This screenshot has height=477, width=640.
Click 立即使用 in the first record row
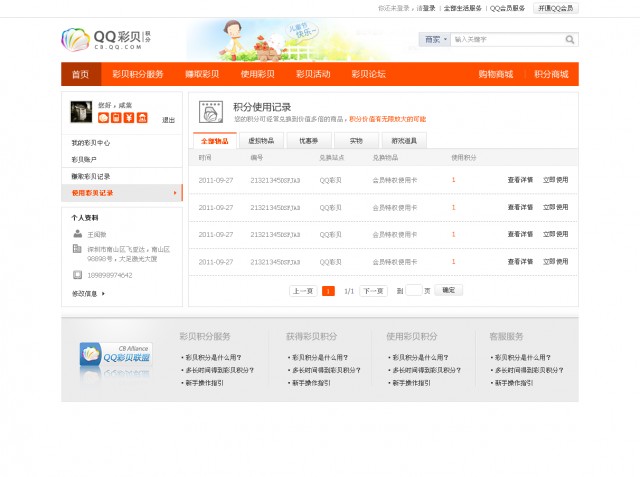point(556,180)
